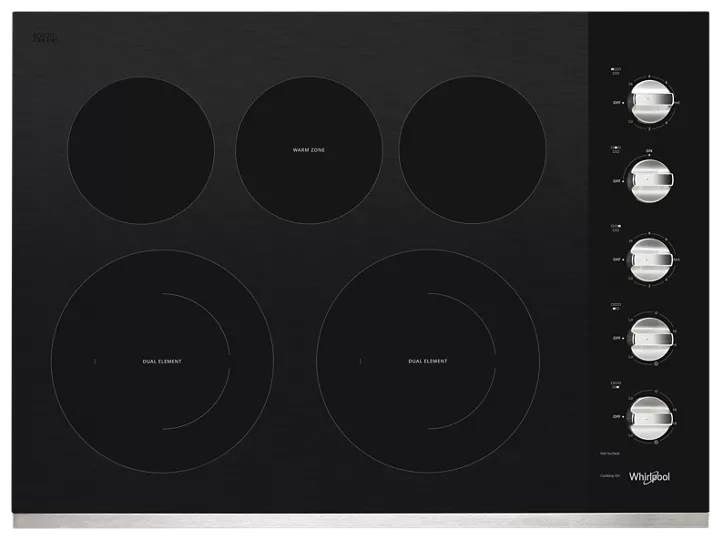721x540 pixels.
Task: Click the burner position icon above bottom knob
Action: coord(616,384)
